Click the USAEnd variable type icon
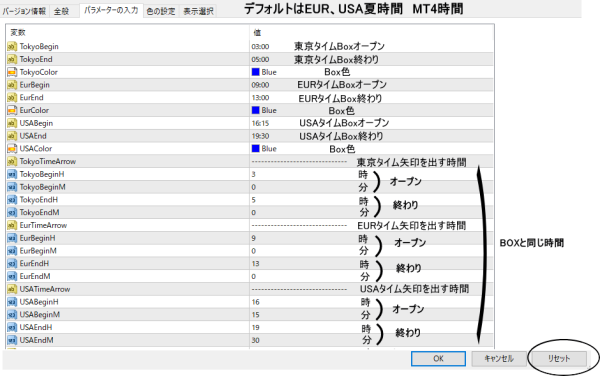Screen dimensions: 600x376 pyautogui.click(x=12, y=136)
